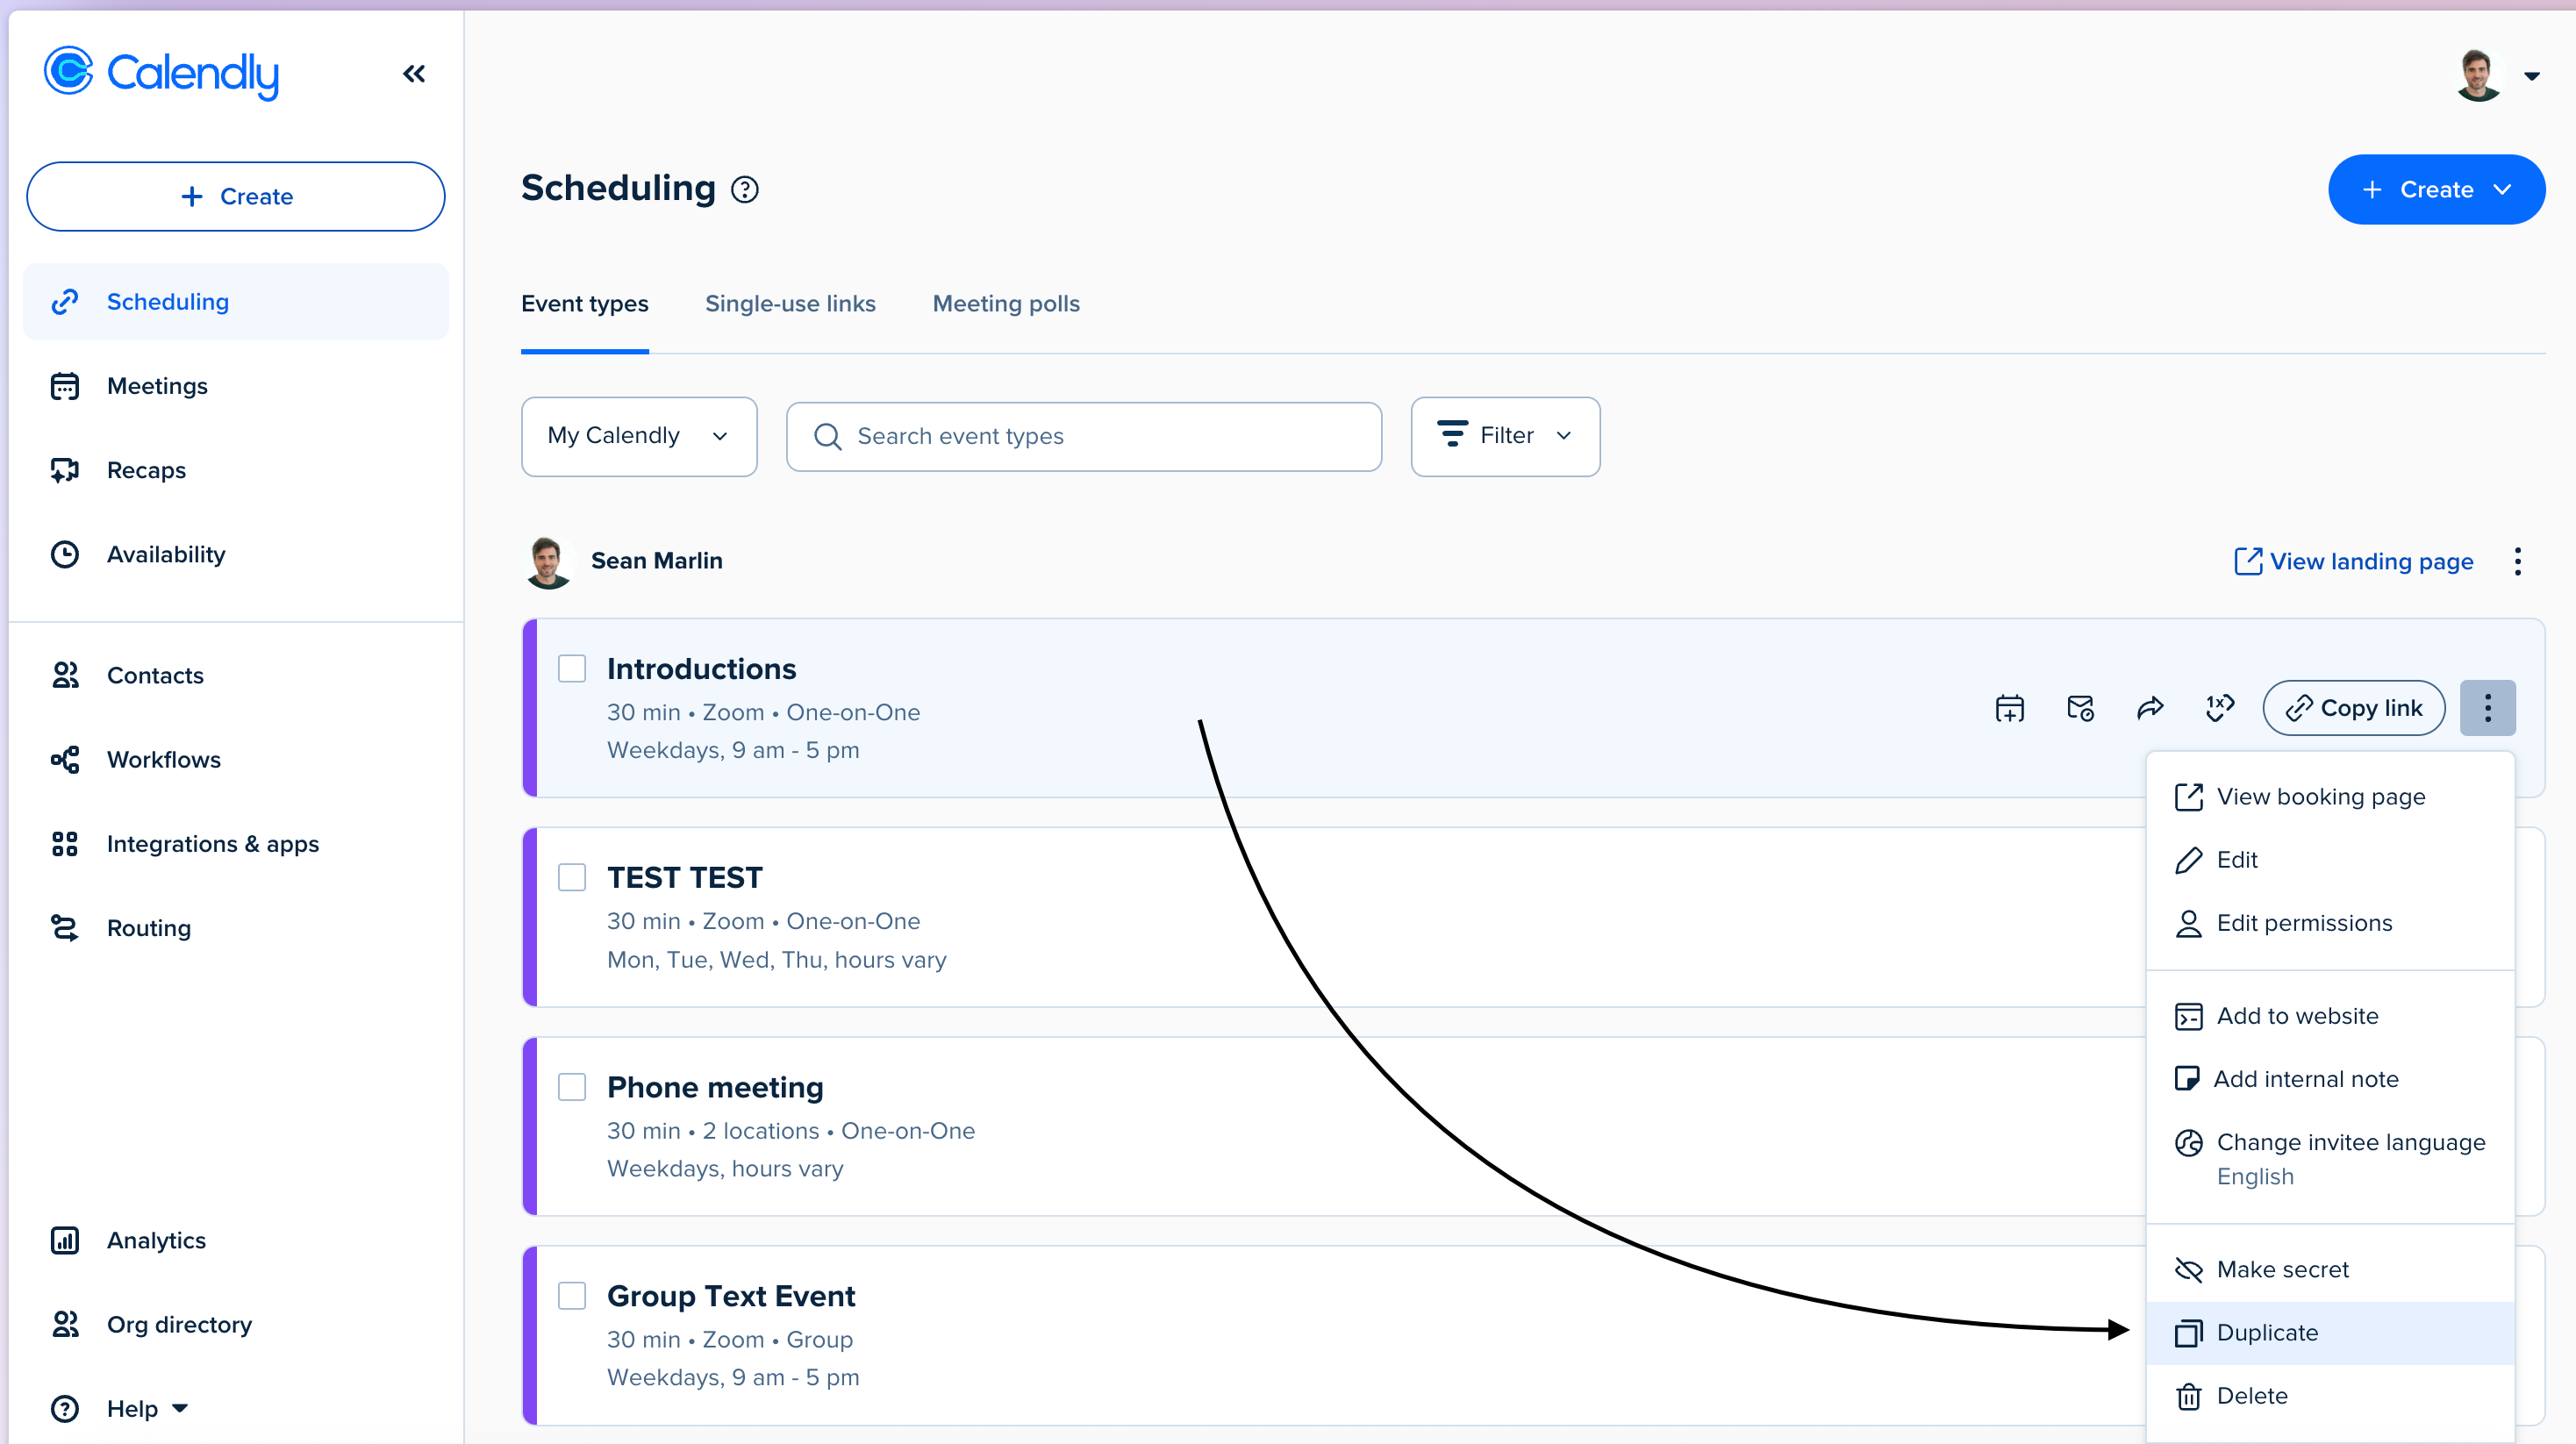The width and height of the screenshot is (2576, 1444).
Task: Open View landing page link
Action: 2354,561
